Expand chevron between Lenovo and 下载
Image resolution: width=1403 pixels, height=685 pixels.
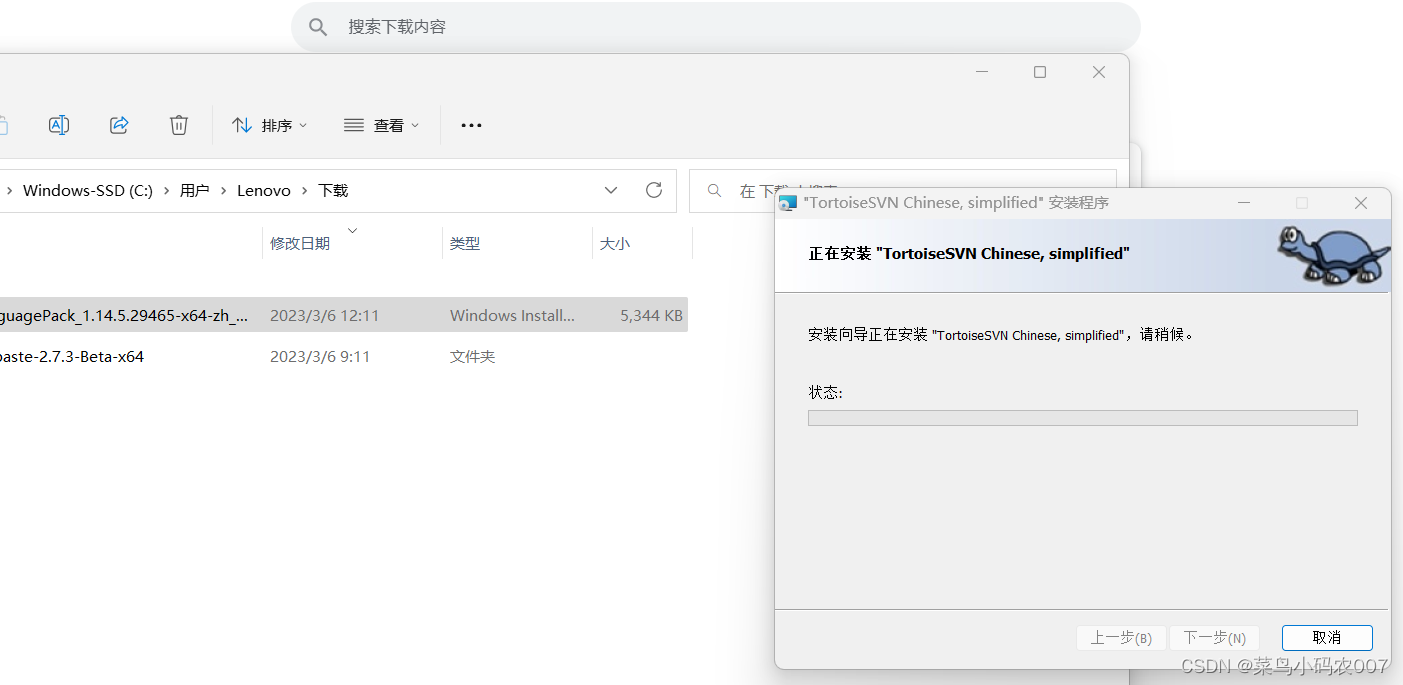(x=305, y=190)
